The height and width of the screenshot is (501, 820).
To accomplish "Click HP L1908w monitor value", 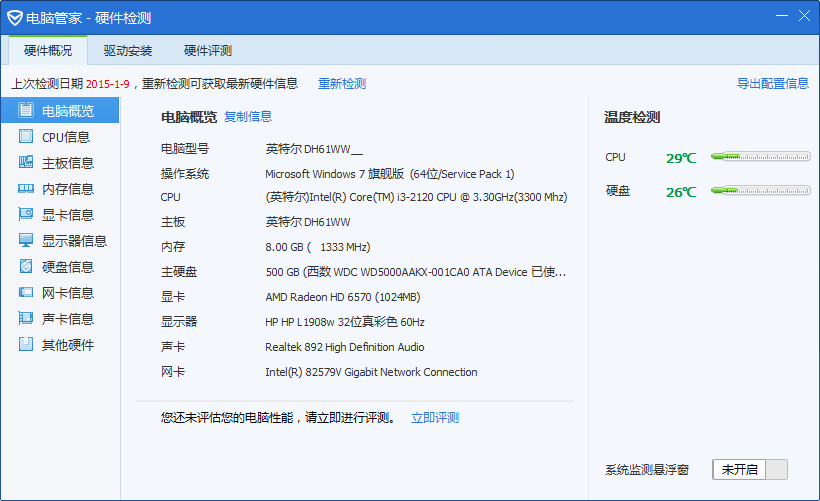I will [345, 322].
